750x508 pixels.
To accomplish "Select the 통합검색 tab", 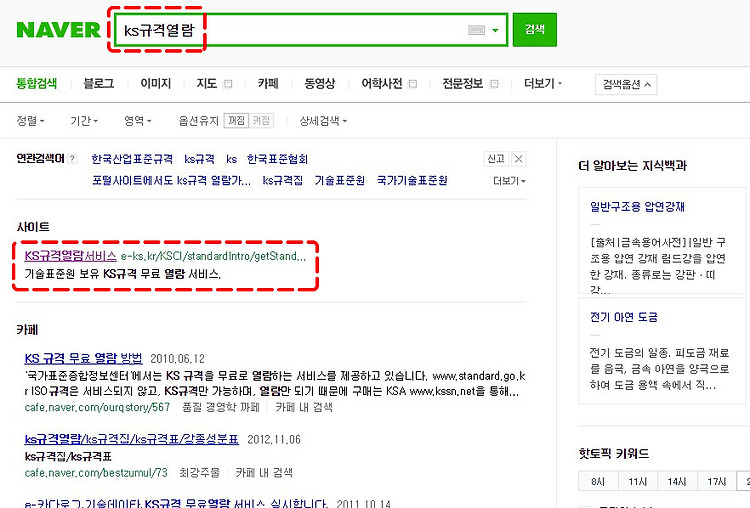I will click(x=37, y=84).
